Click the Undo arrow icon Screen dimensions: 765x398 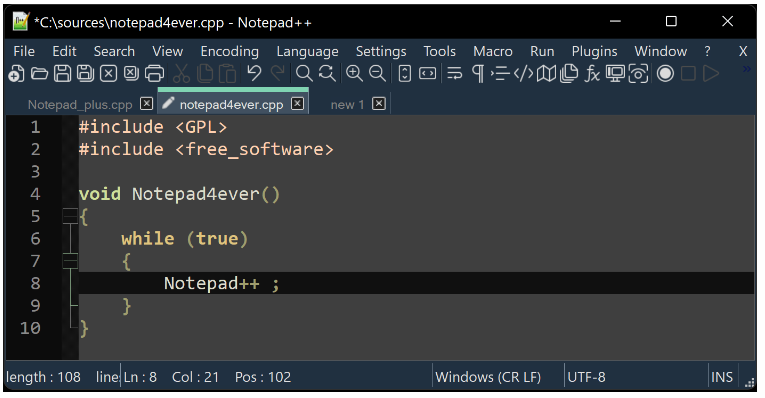click(x=254, y=74)
